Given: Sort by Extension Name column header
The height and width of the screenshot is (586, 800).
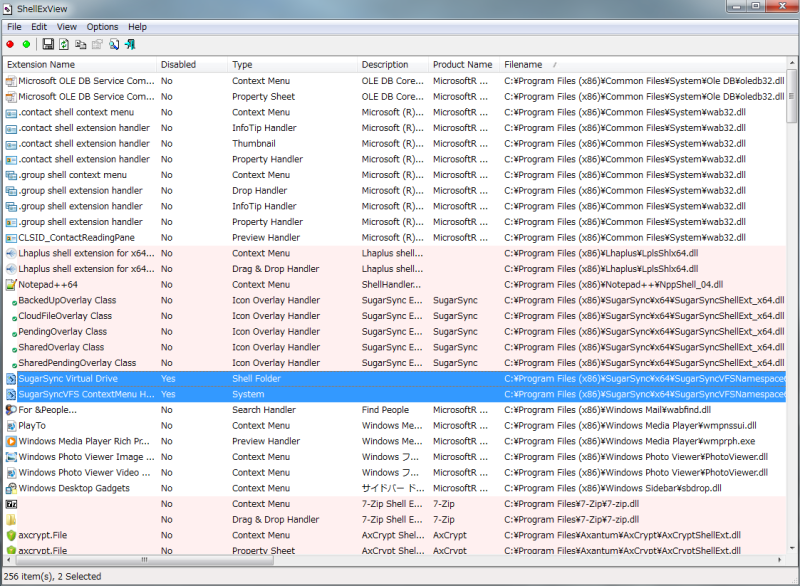Looking at the screenshot, I should point(80,65).
